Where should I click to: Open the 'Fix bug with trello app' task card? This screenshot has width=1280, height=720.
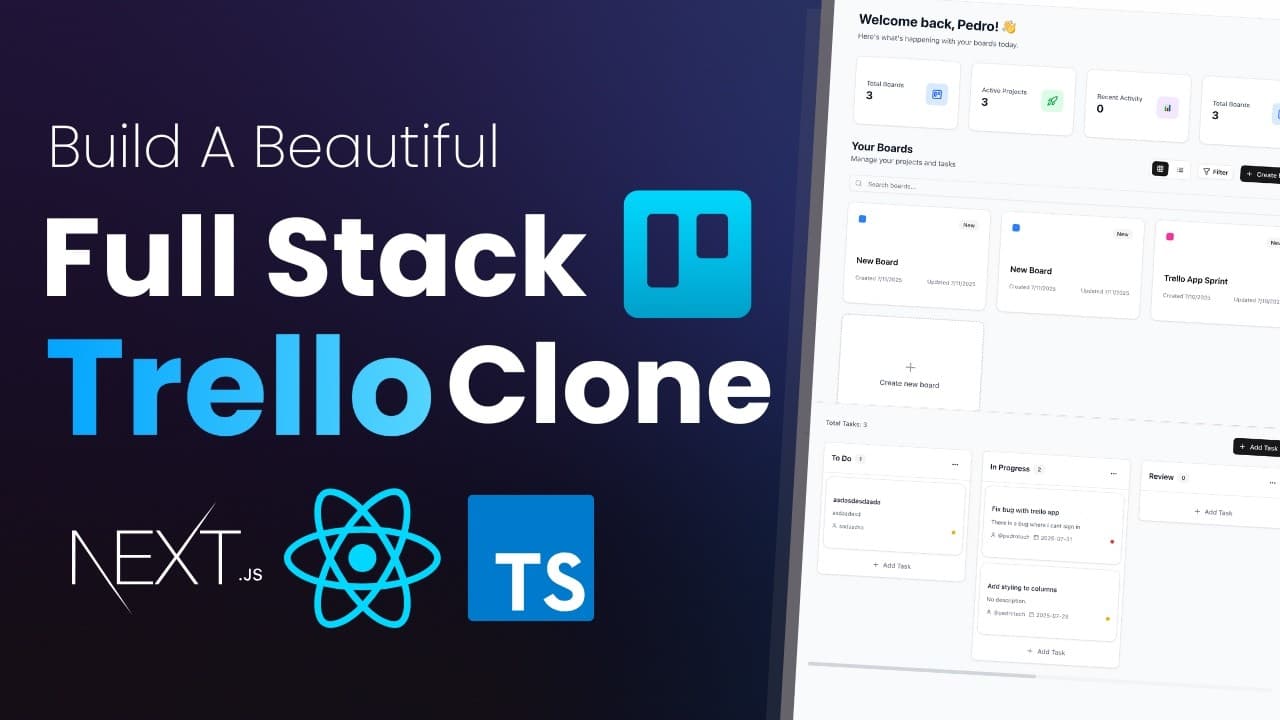1052,524
